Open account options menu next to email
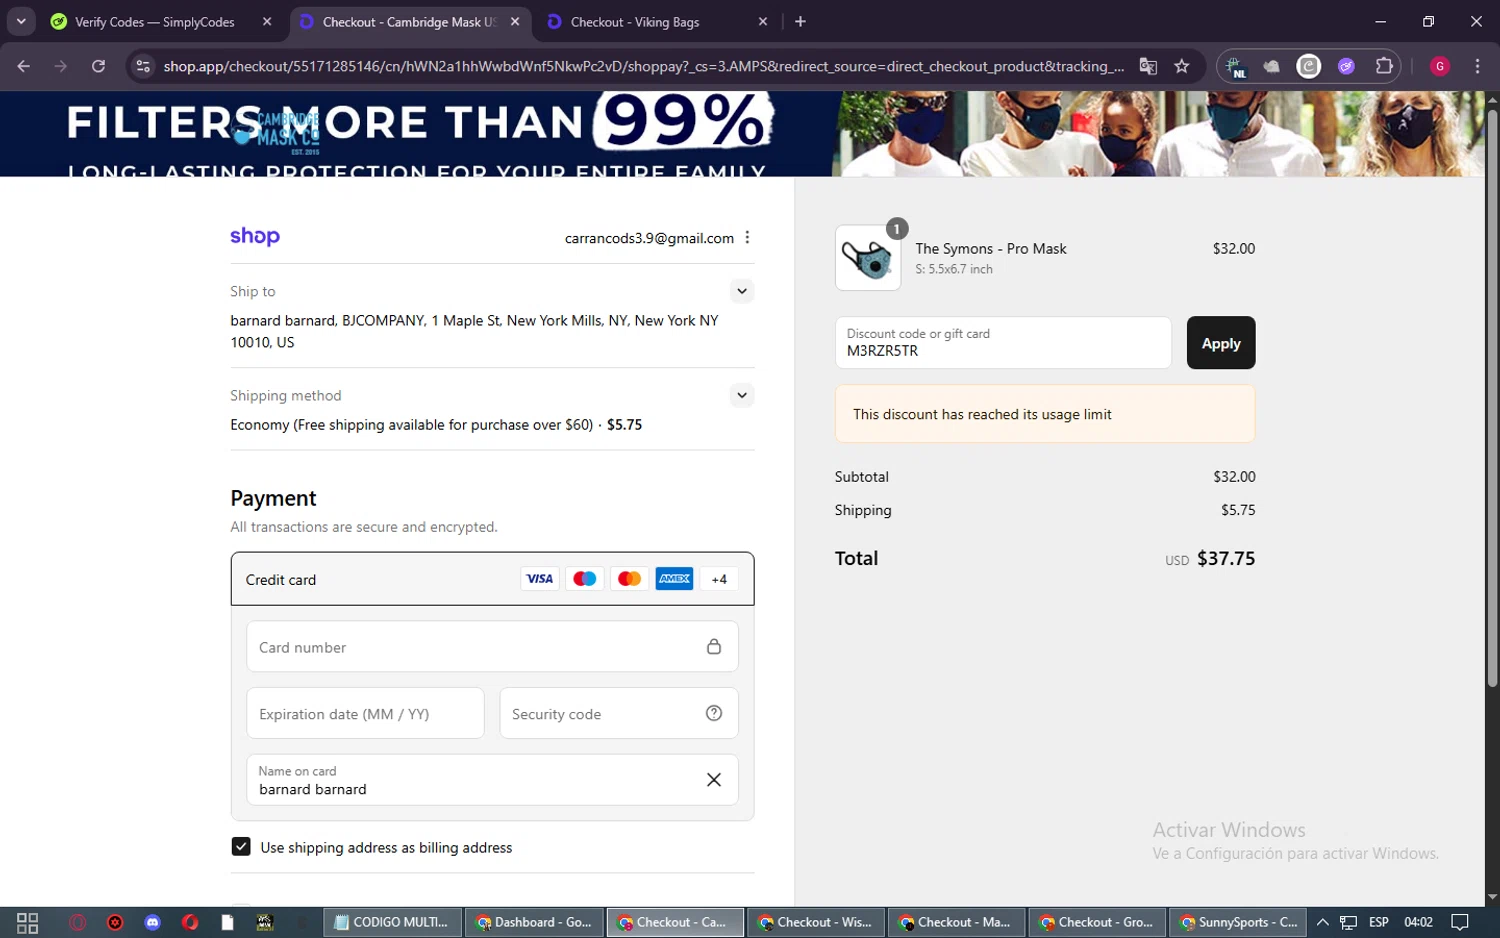Viewport: 1500px width, 938px height. [x=747, y=238]
